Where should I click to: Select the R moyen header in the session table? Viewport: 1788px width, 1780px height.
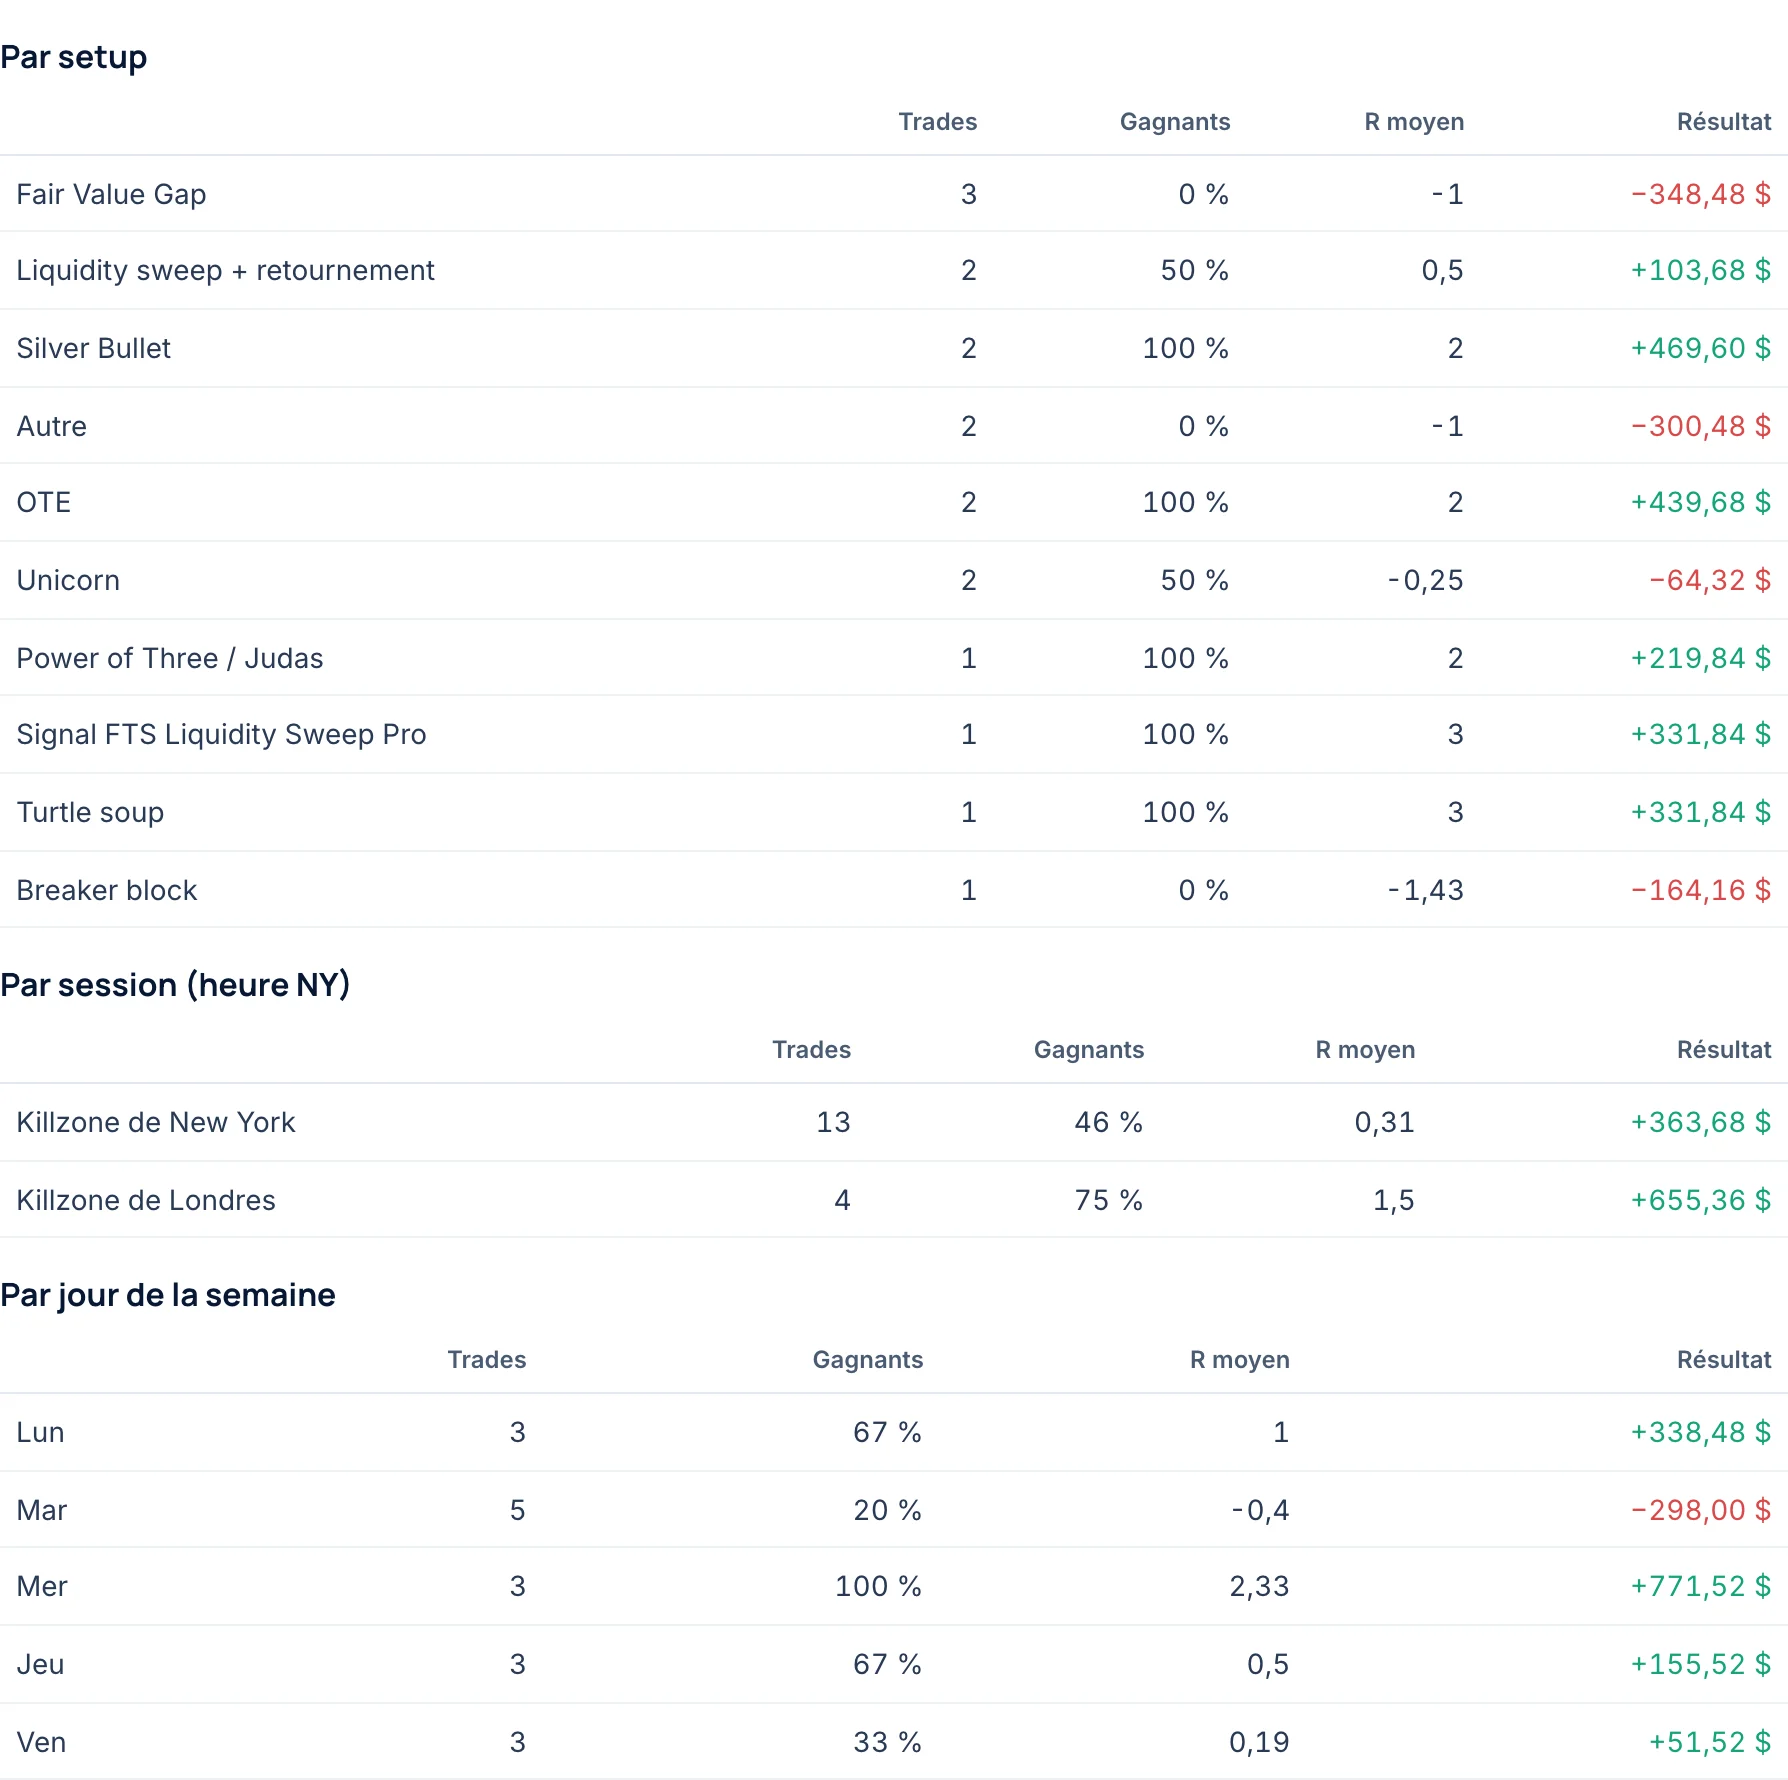pos(1365,1050)
